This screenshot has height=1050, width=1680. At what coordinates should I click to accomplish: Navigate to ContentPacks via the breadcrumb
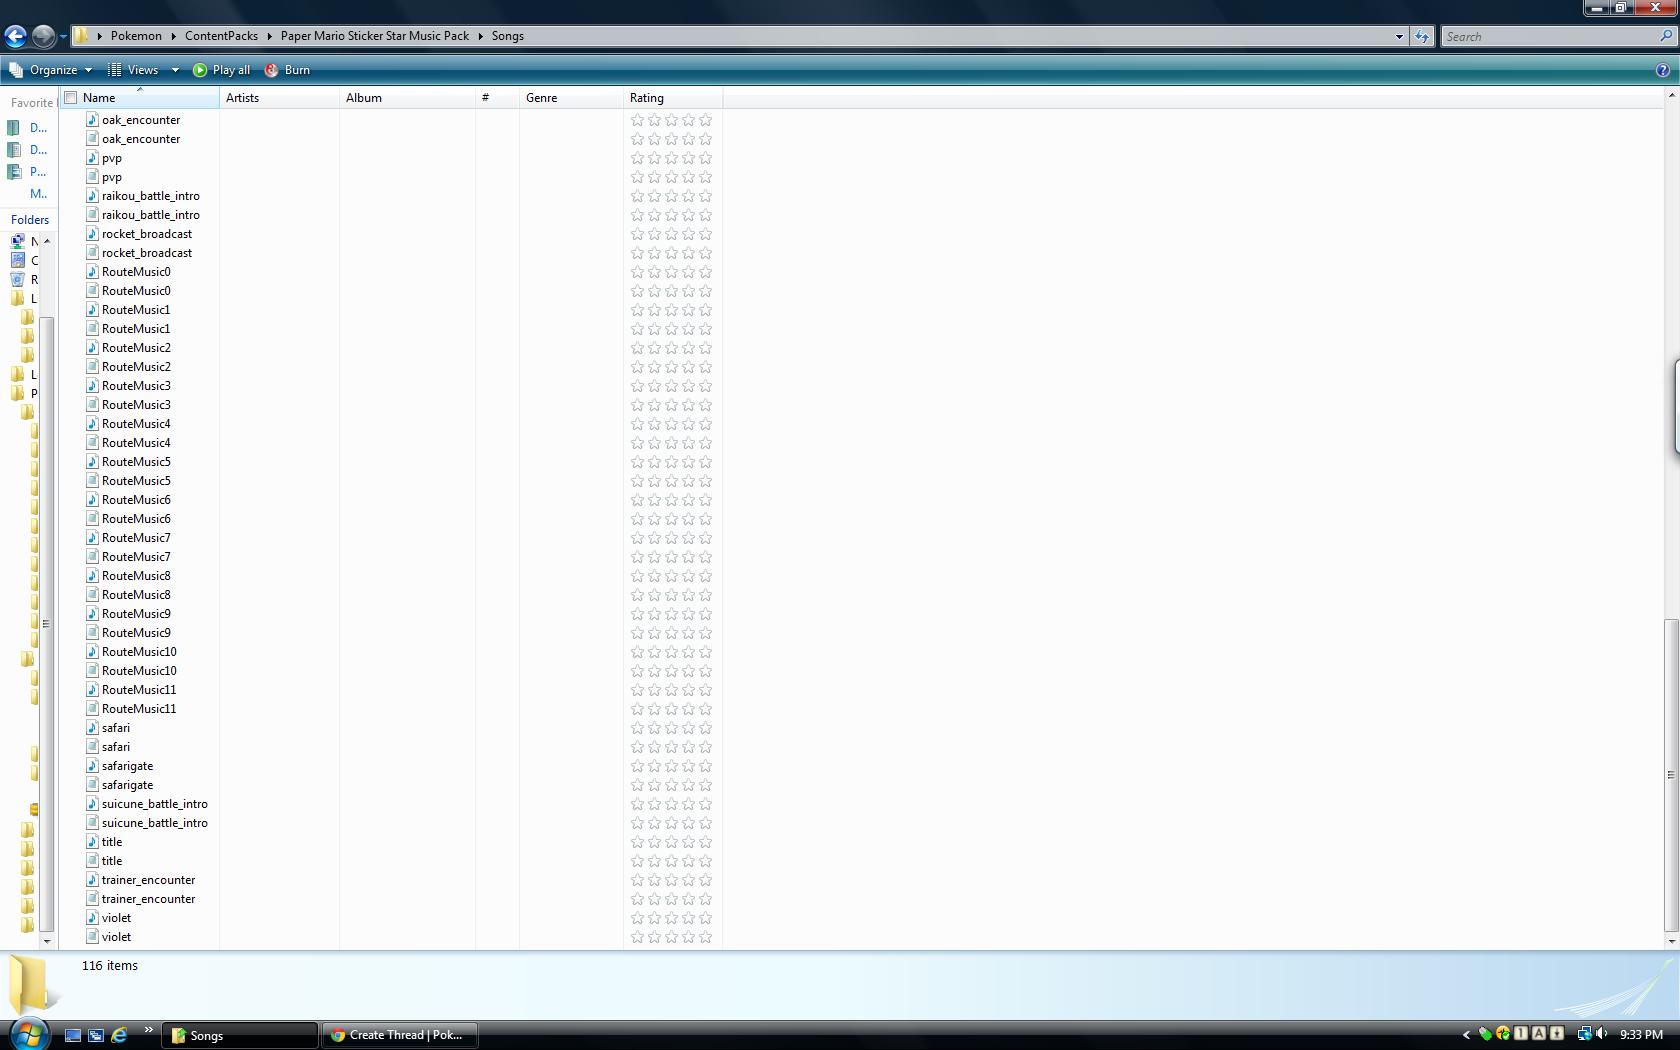point(221,36)
